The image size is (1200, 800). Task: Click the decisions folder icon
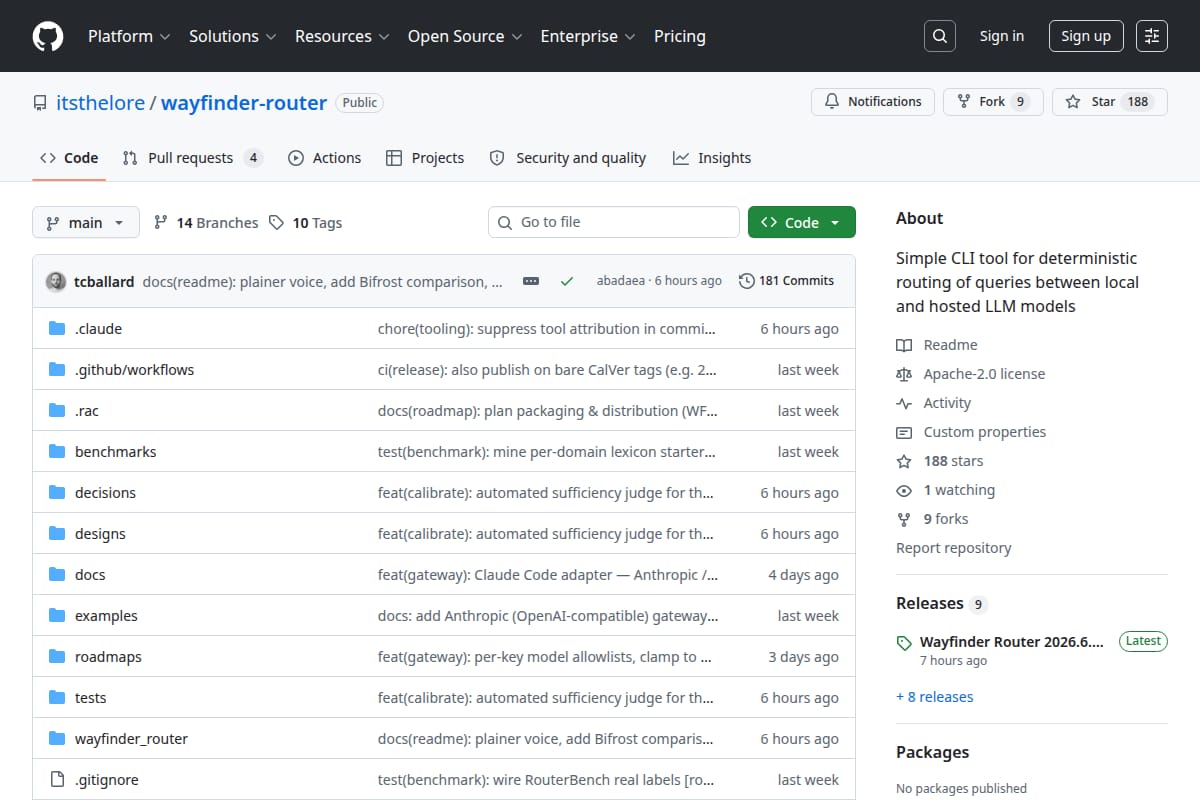coord(57,493)
